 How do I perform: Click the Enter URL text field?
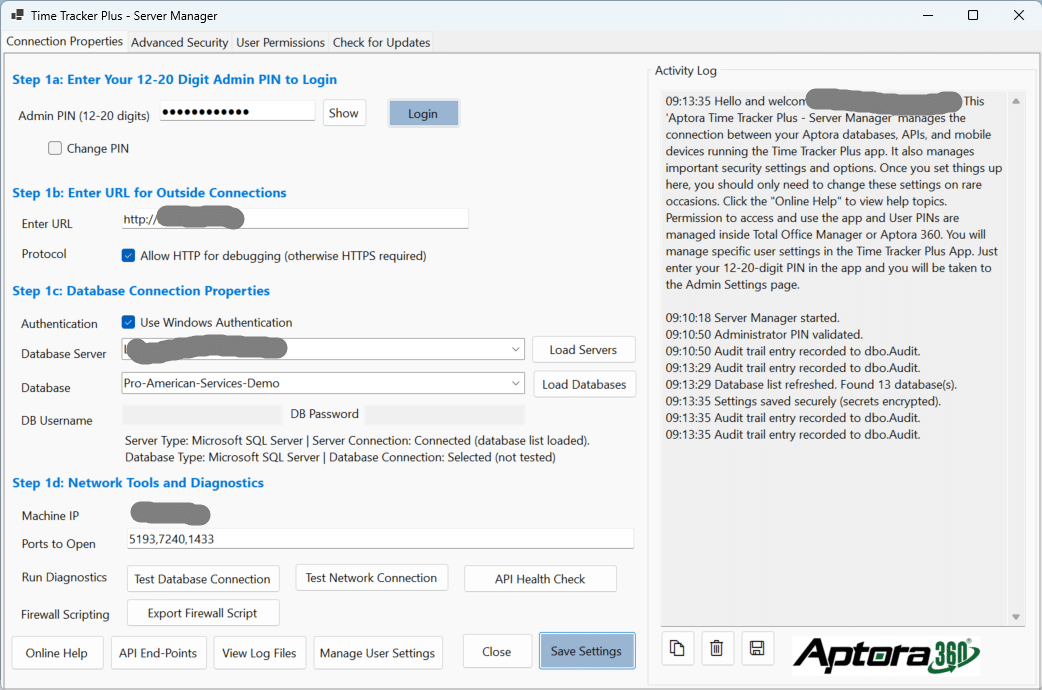(x=295, y=219)
